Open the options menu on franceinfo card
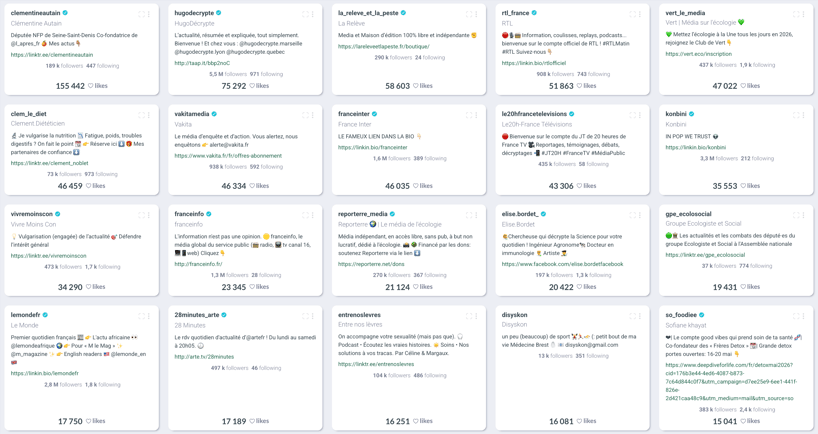The image size is (818, 434). [x=313, y=215]
